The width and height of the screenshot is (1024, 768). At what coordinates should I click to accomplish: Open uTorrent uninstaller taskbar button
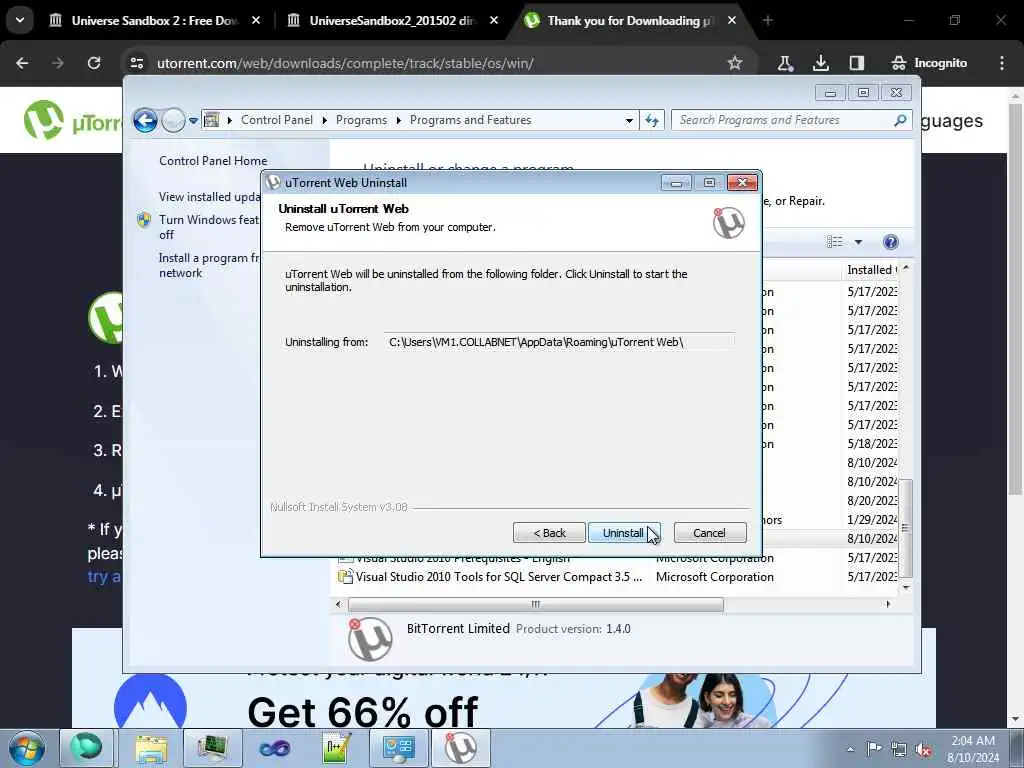(461, 748)
